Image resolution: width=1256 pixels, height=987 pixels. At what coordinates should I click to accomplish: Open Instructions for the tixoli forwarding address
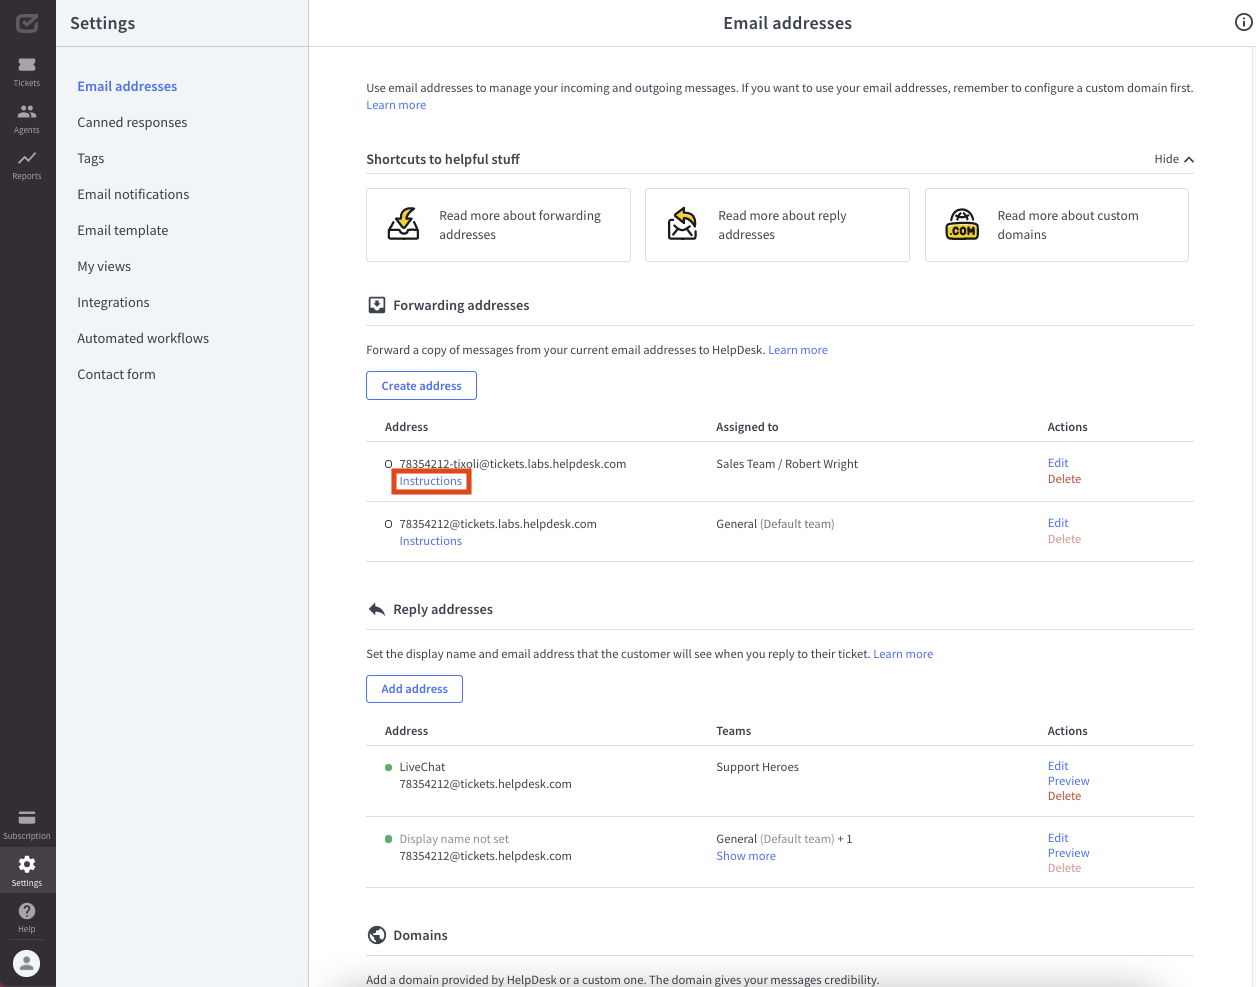pos(431,481)
